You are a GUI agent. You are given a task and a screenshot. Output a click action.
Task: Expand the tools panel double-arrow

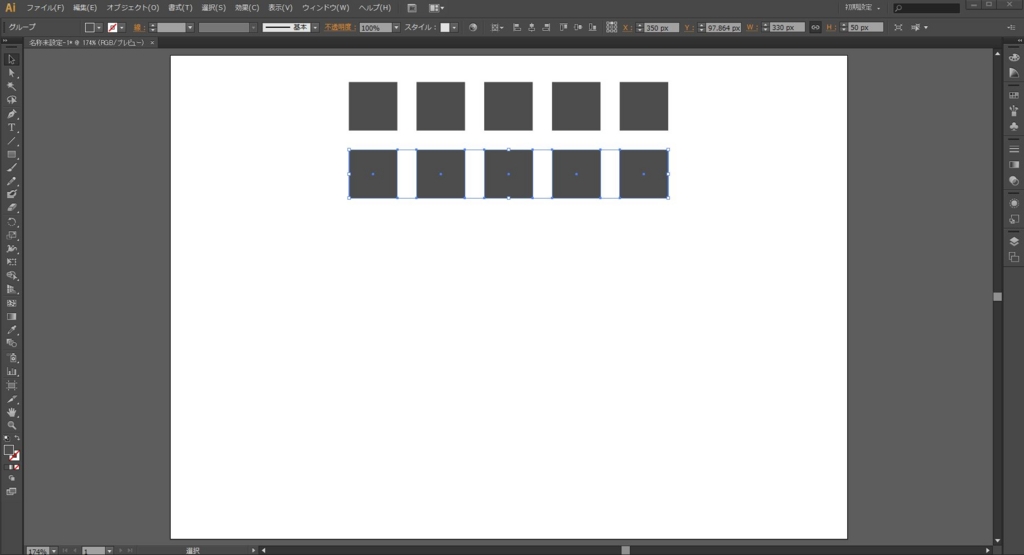point(5,40)
